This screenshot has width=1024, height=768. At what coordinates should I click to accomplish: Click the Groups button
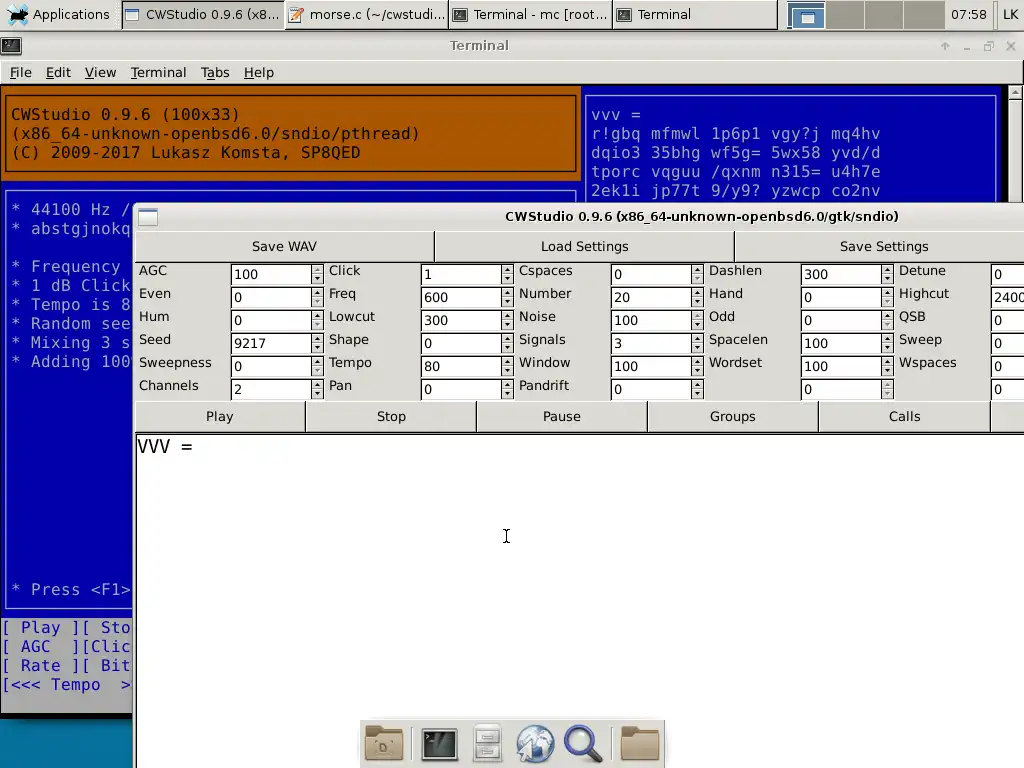click(x=733, y=417)
